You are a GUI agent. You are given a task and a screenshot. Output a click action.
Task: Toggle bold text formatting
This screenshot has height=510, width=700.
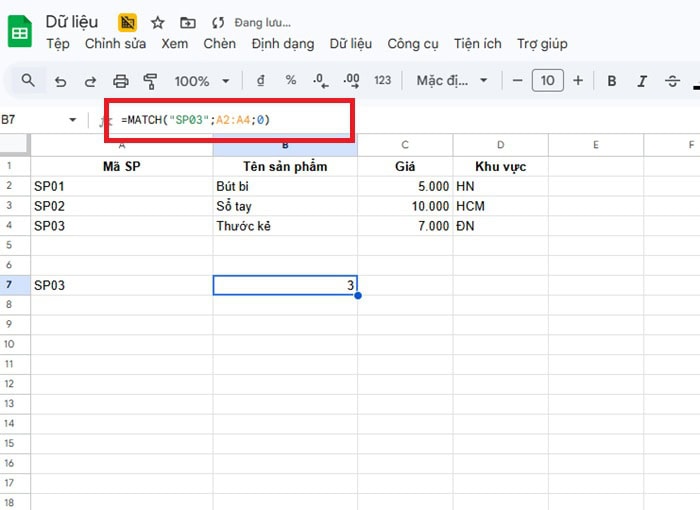click(x=612, y=81)
